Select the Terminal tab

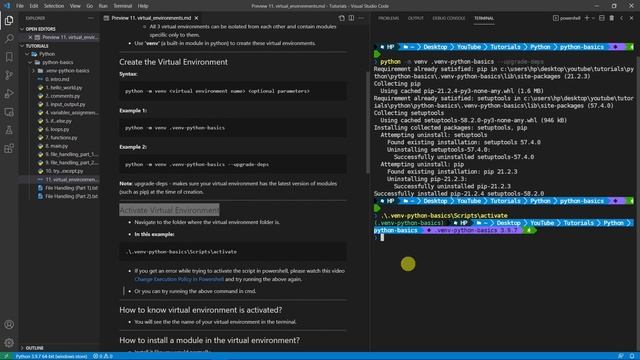[484, 18]
